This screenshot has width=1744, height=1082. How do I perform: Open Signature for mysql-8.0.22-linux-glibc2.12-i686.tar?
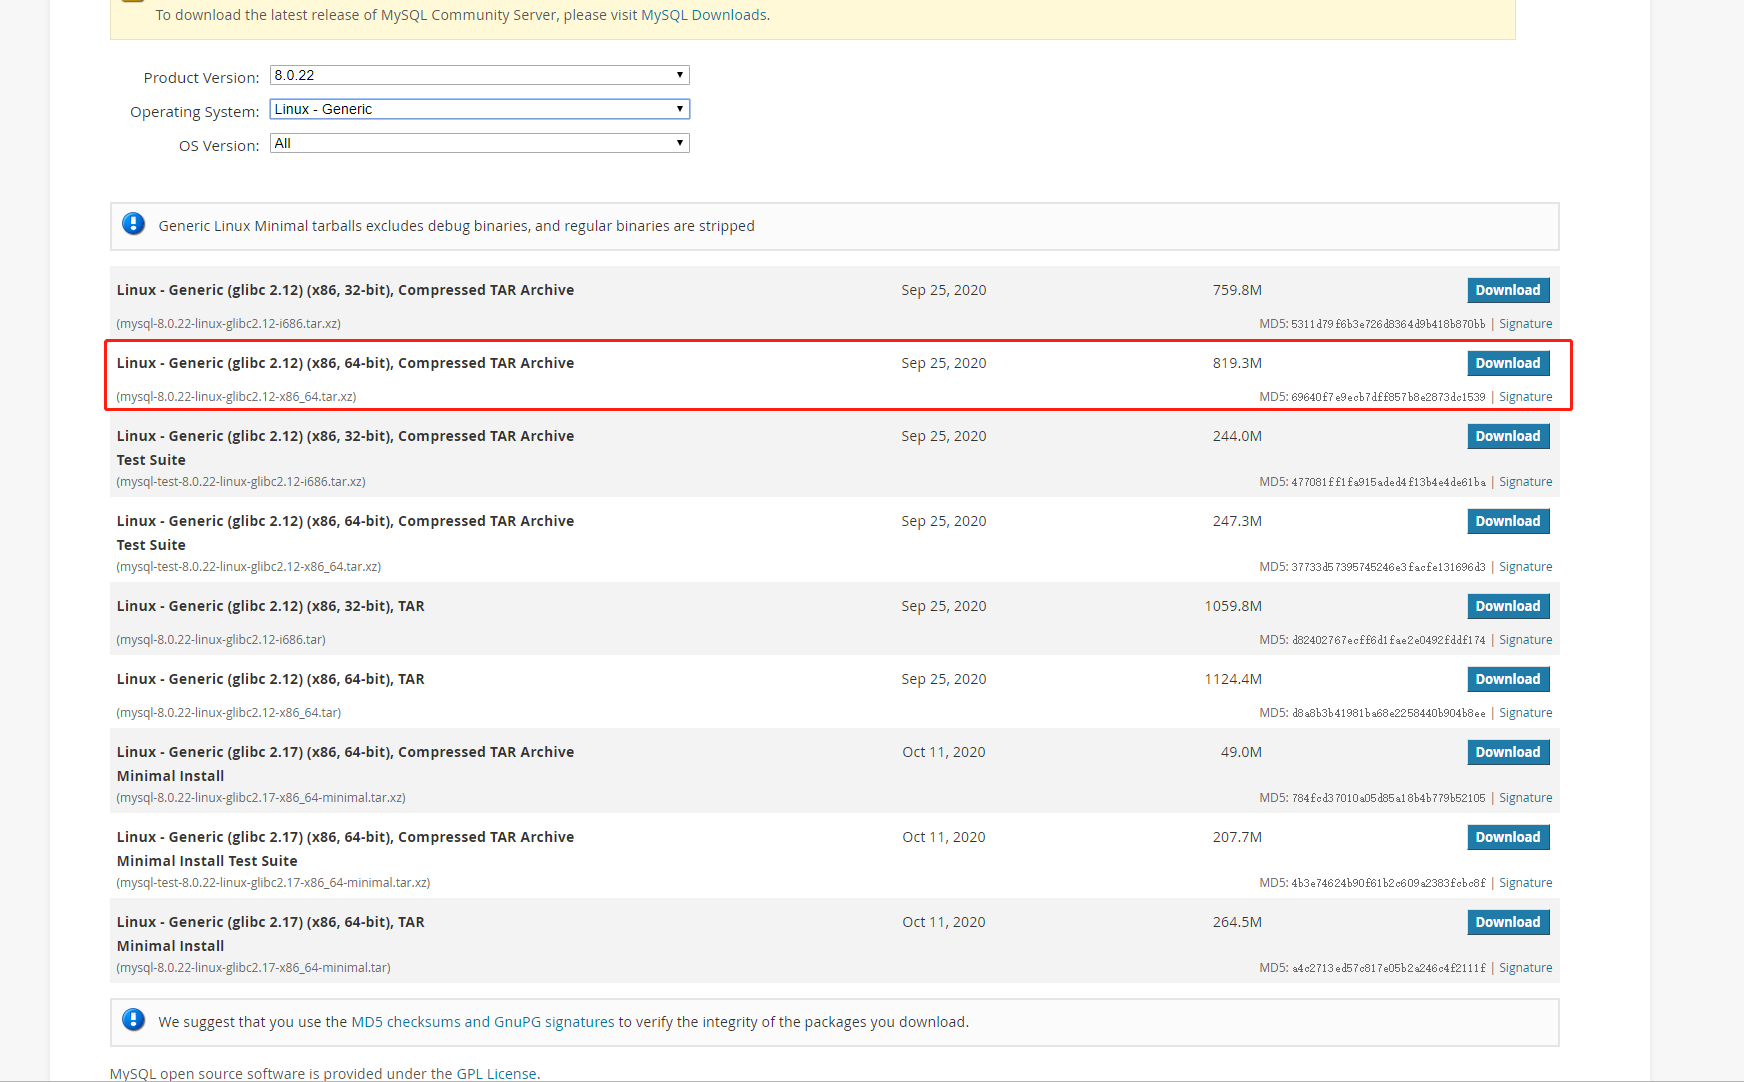[1525, 640]
